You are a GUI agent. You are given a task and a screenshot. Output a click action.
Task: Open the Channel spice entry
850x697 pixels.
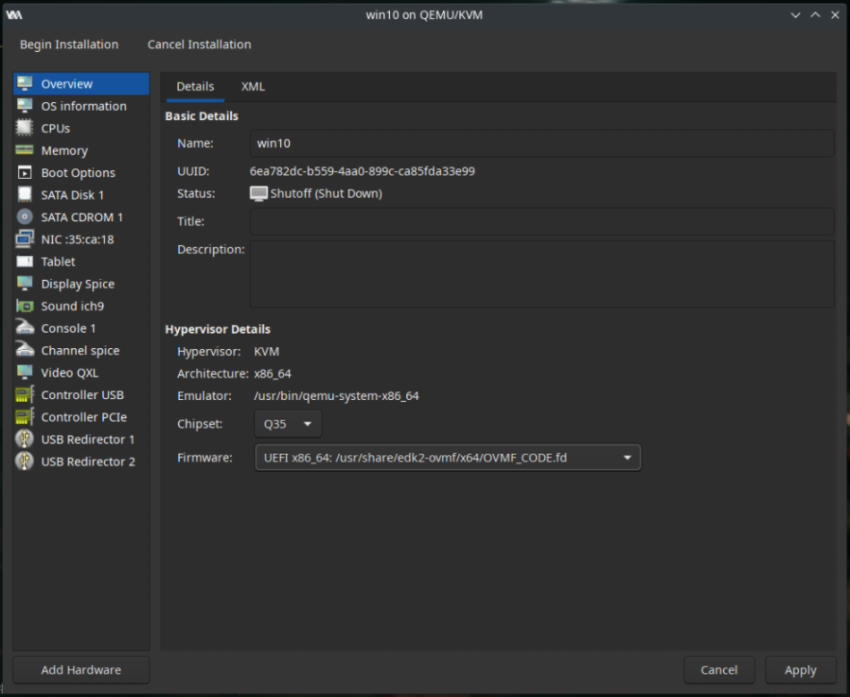click(x=81, y=350)
